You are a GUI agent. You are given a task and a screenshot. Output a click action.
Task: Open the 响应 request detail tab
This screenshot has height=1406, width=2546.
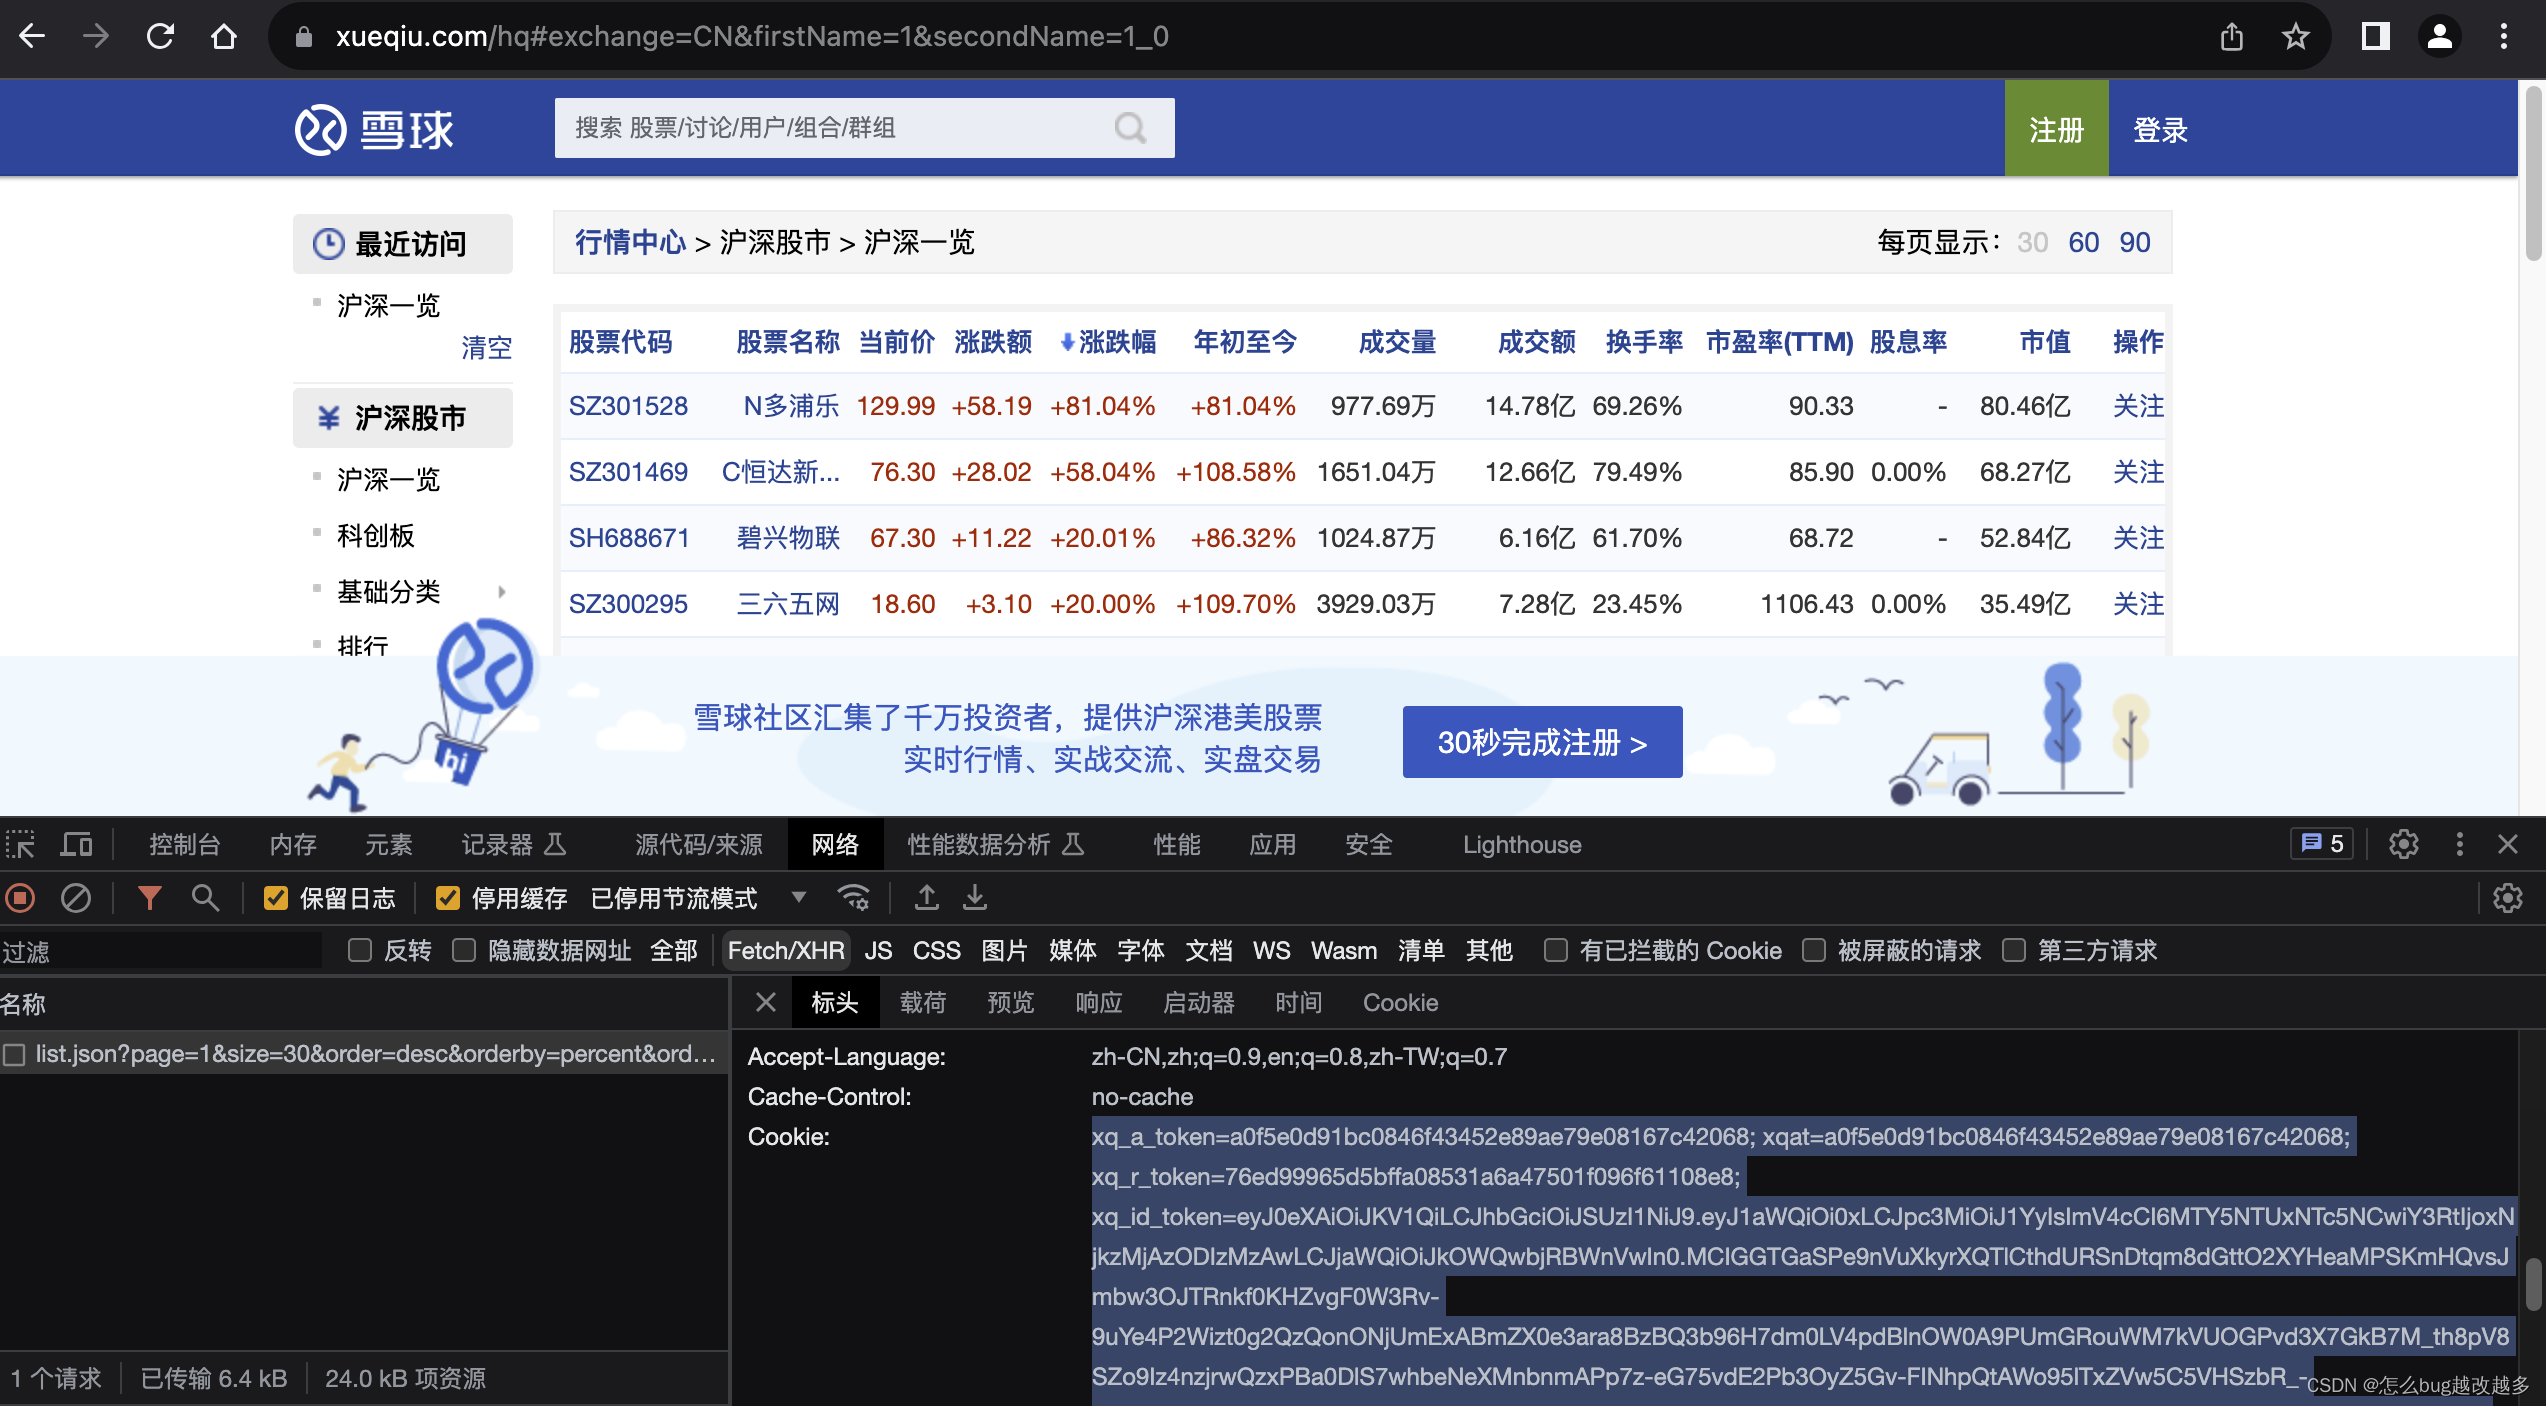(x=1098, y=1003)
